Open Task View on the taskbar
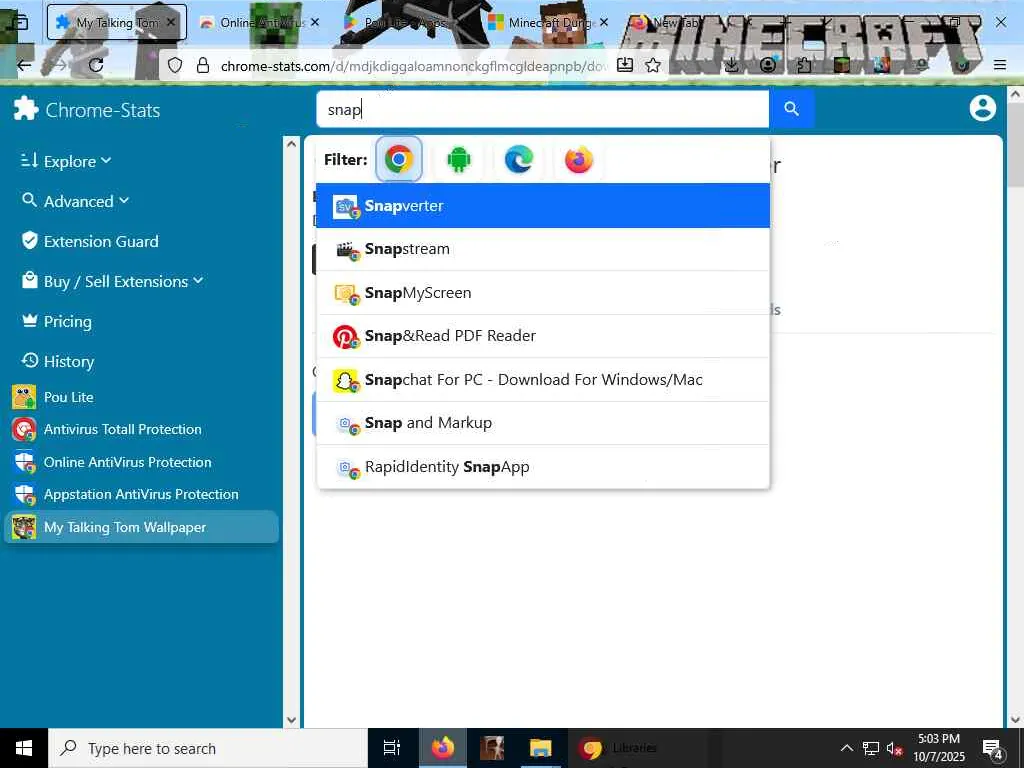1024x768 pixels. click(392, 748)
